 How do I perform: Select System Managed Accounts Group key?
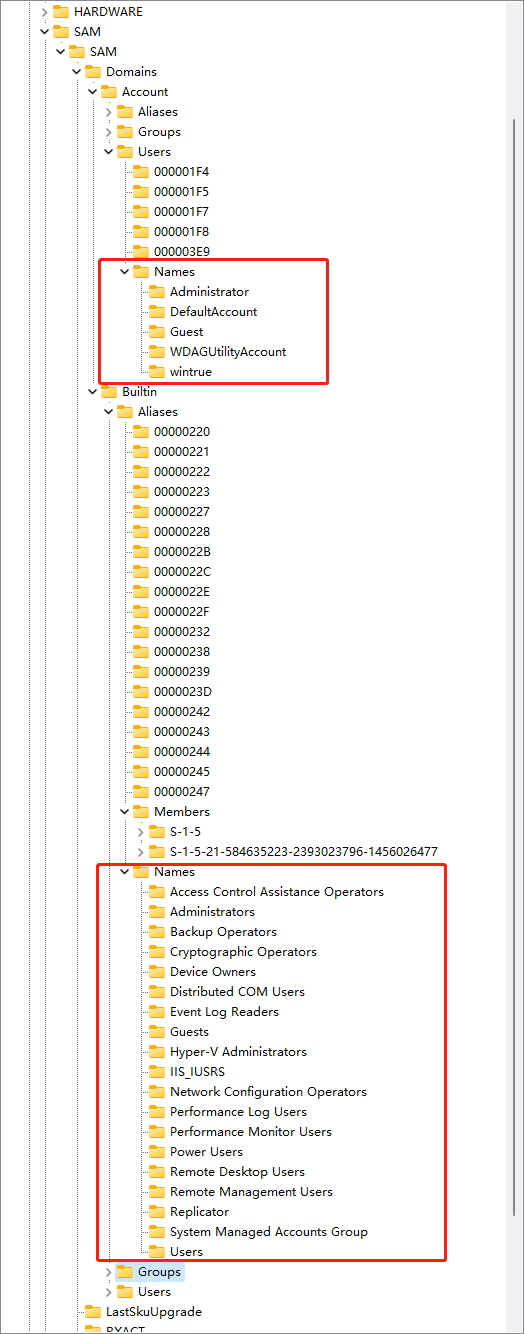coord(268,1232)
